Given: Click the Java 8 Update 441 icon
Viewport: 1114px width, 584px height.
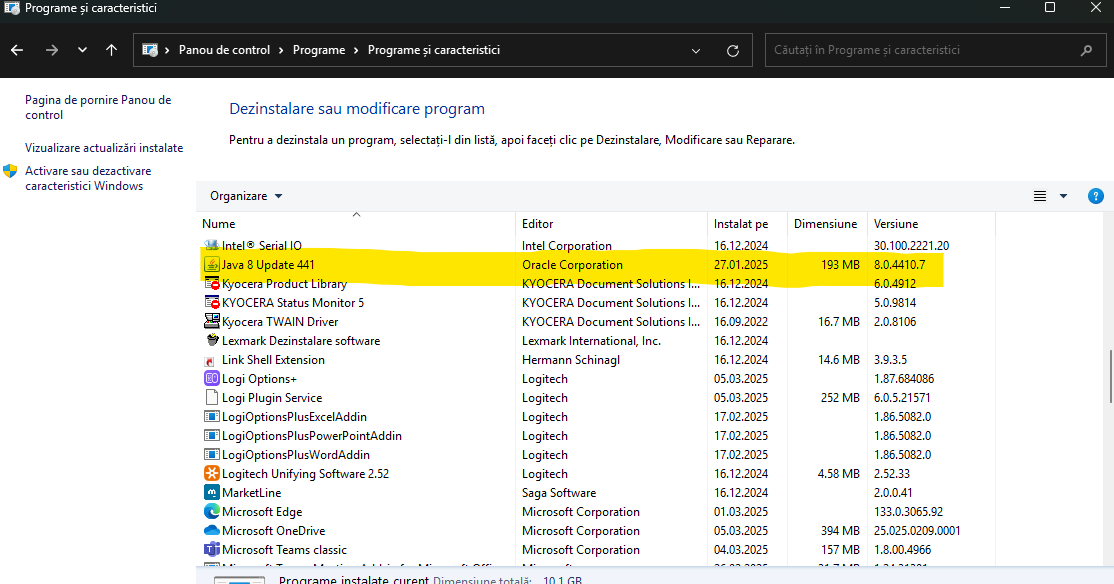Looking at the screenshot, I should 212,264.
